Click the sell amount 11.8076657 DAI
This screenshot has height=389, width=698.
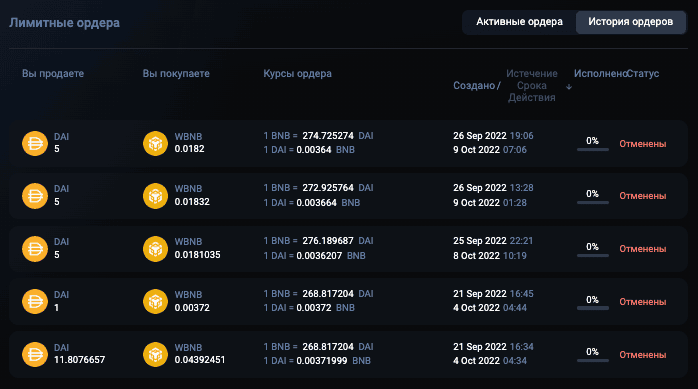coord(80,360)
